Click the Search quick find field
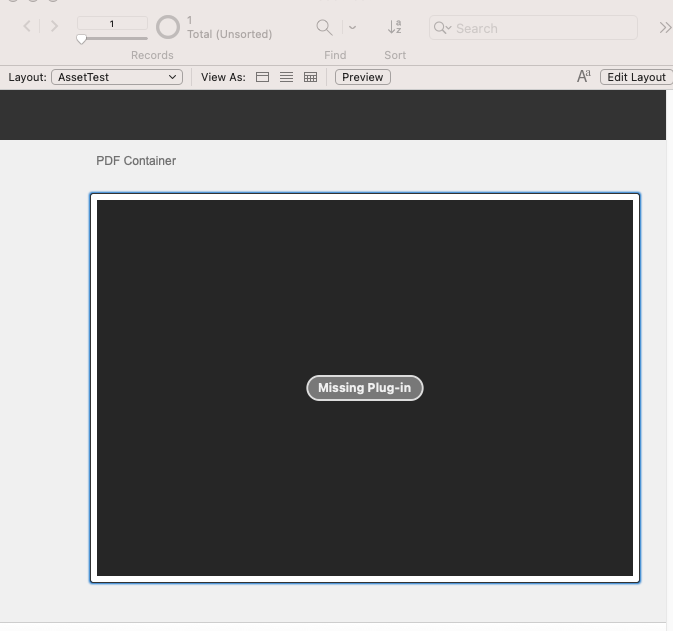Viewport: 673px width, 631px height. 533,28
